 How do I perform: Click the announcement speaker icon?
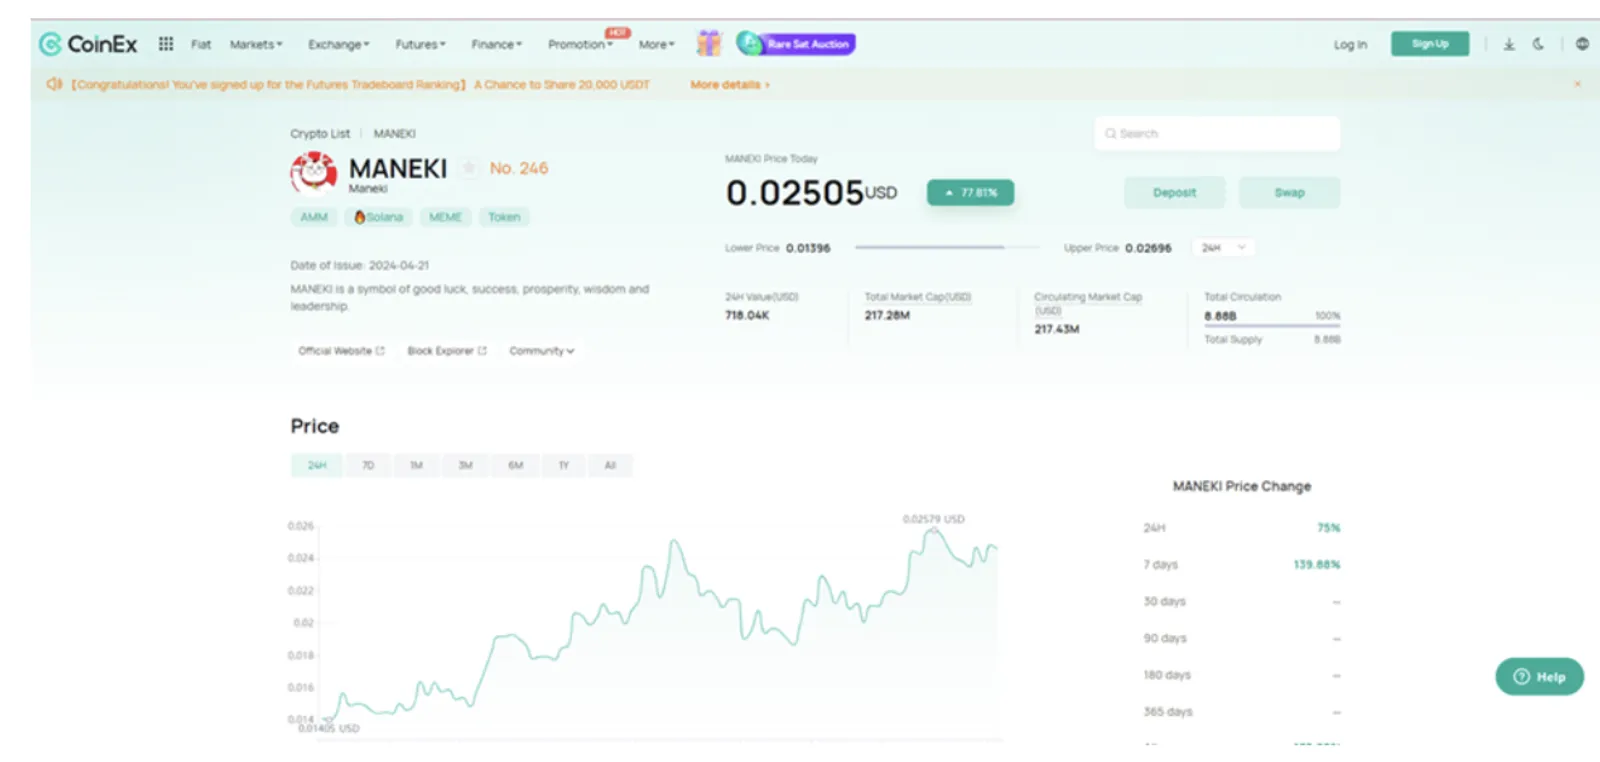point(54,84)
